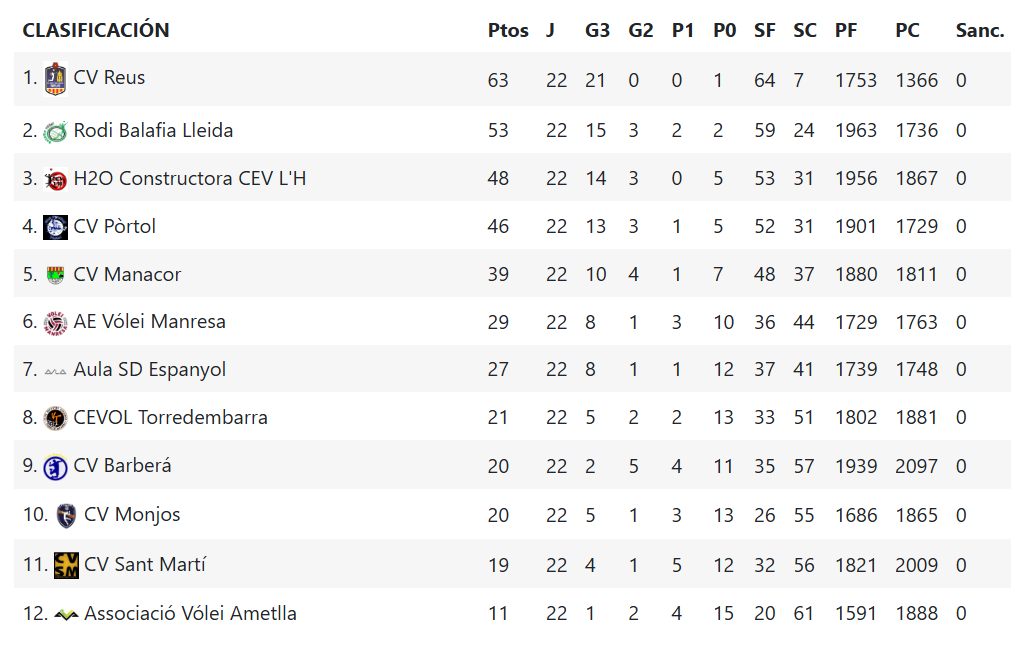
Task: Click the Rodi Balafia Lleida green logo
Action: pos(55,132)
